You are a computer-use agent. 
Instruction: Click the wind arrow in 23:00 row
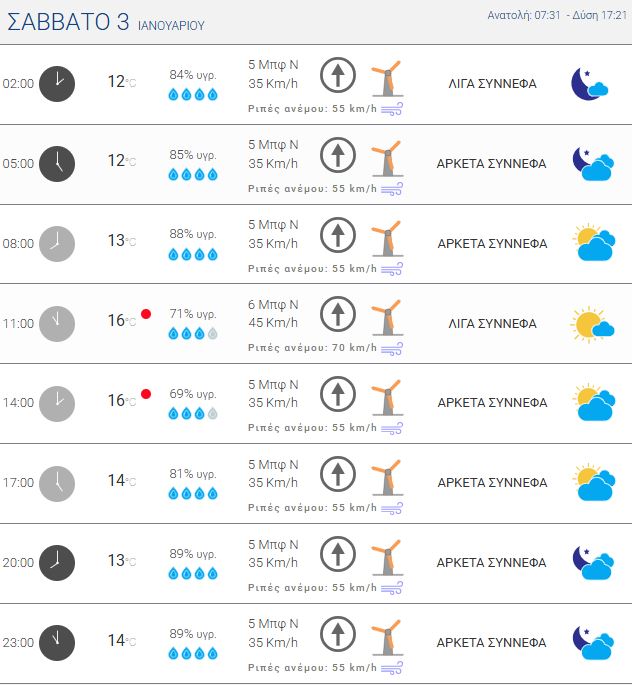pos(338,634)
